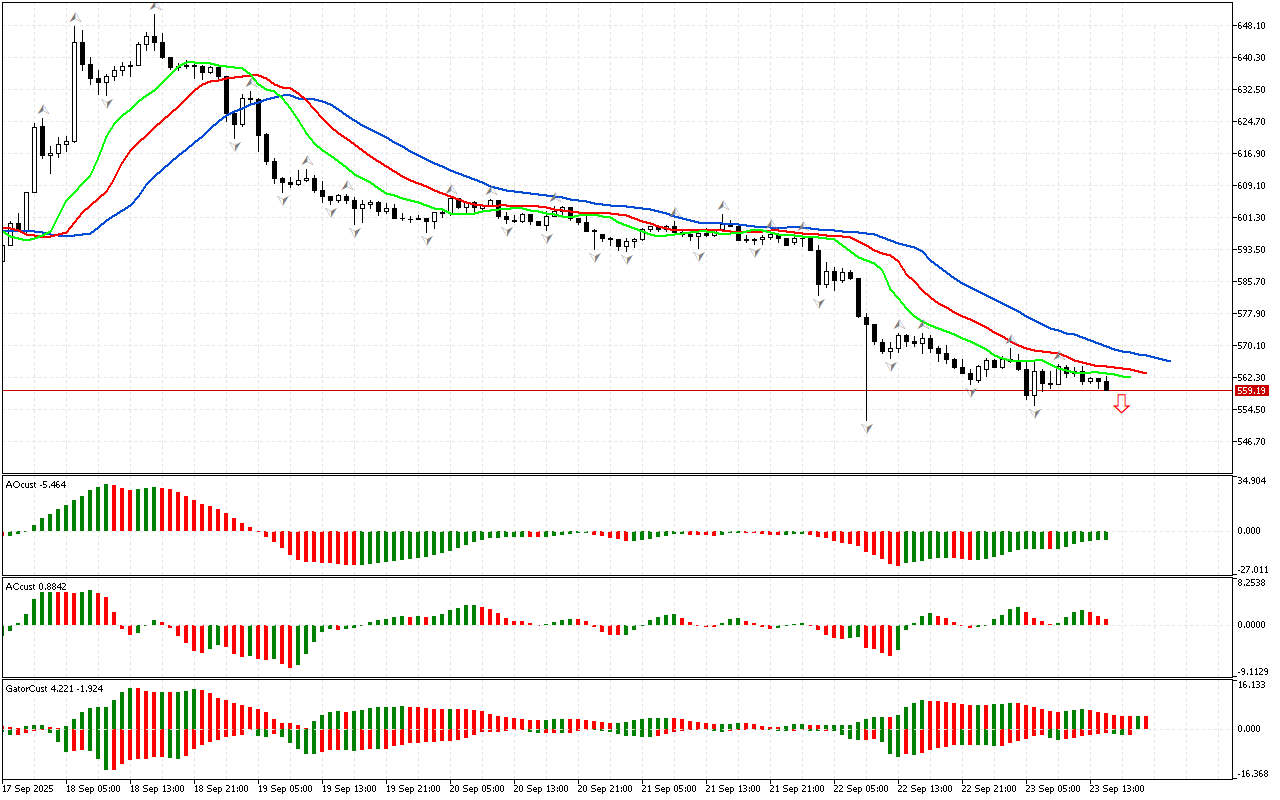Click the 22 Sep 05:00 time label

[x=863, y=788]
